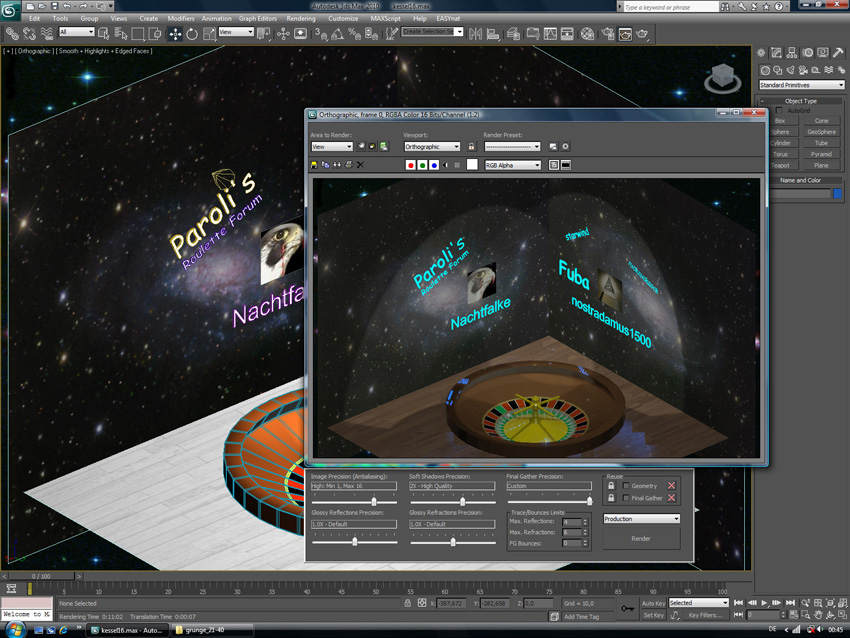Click Copy Image icon in render window
Image resolution: width=850 pixels, height=638 pixels.
(x=325, y=165)
